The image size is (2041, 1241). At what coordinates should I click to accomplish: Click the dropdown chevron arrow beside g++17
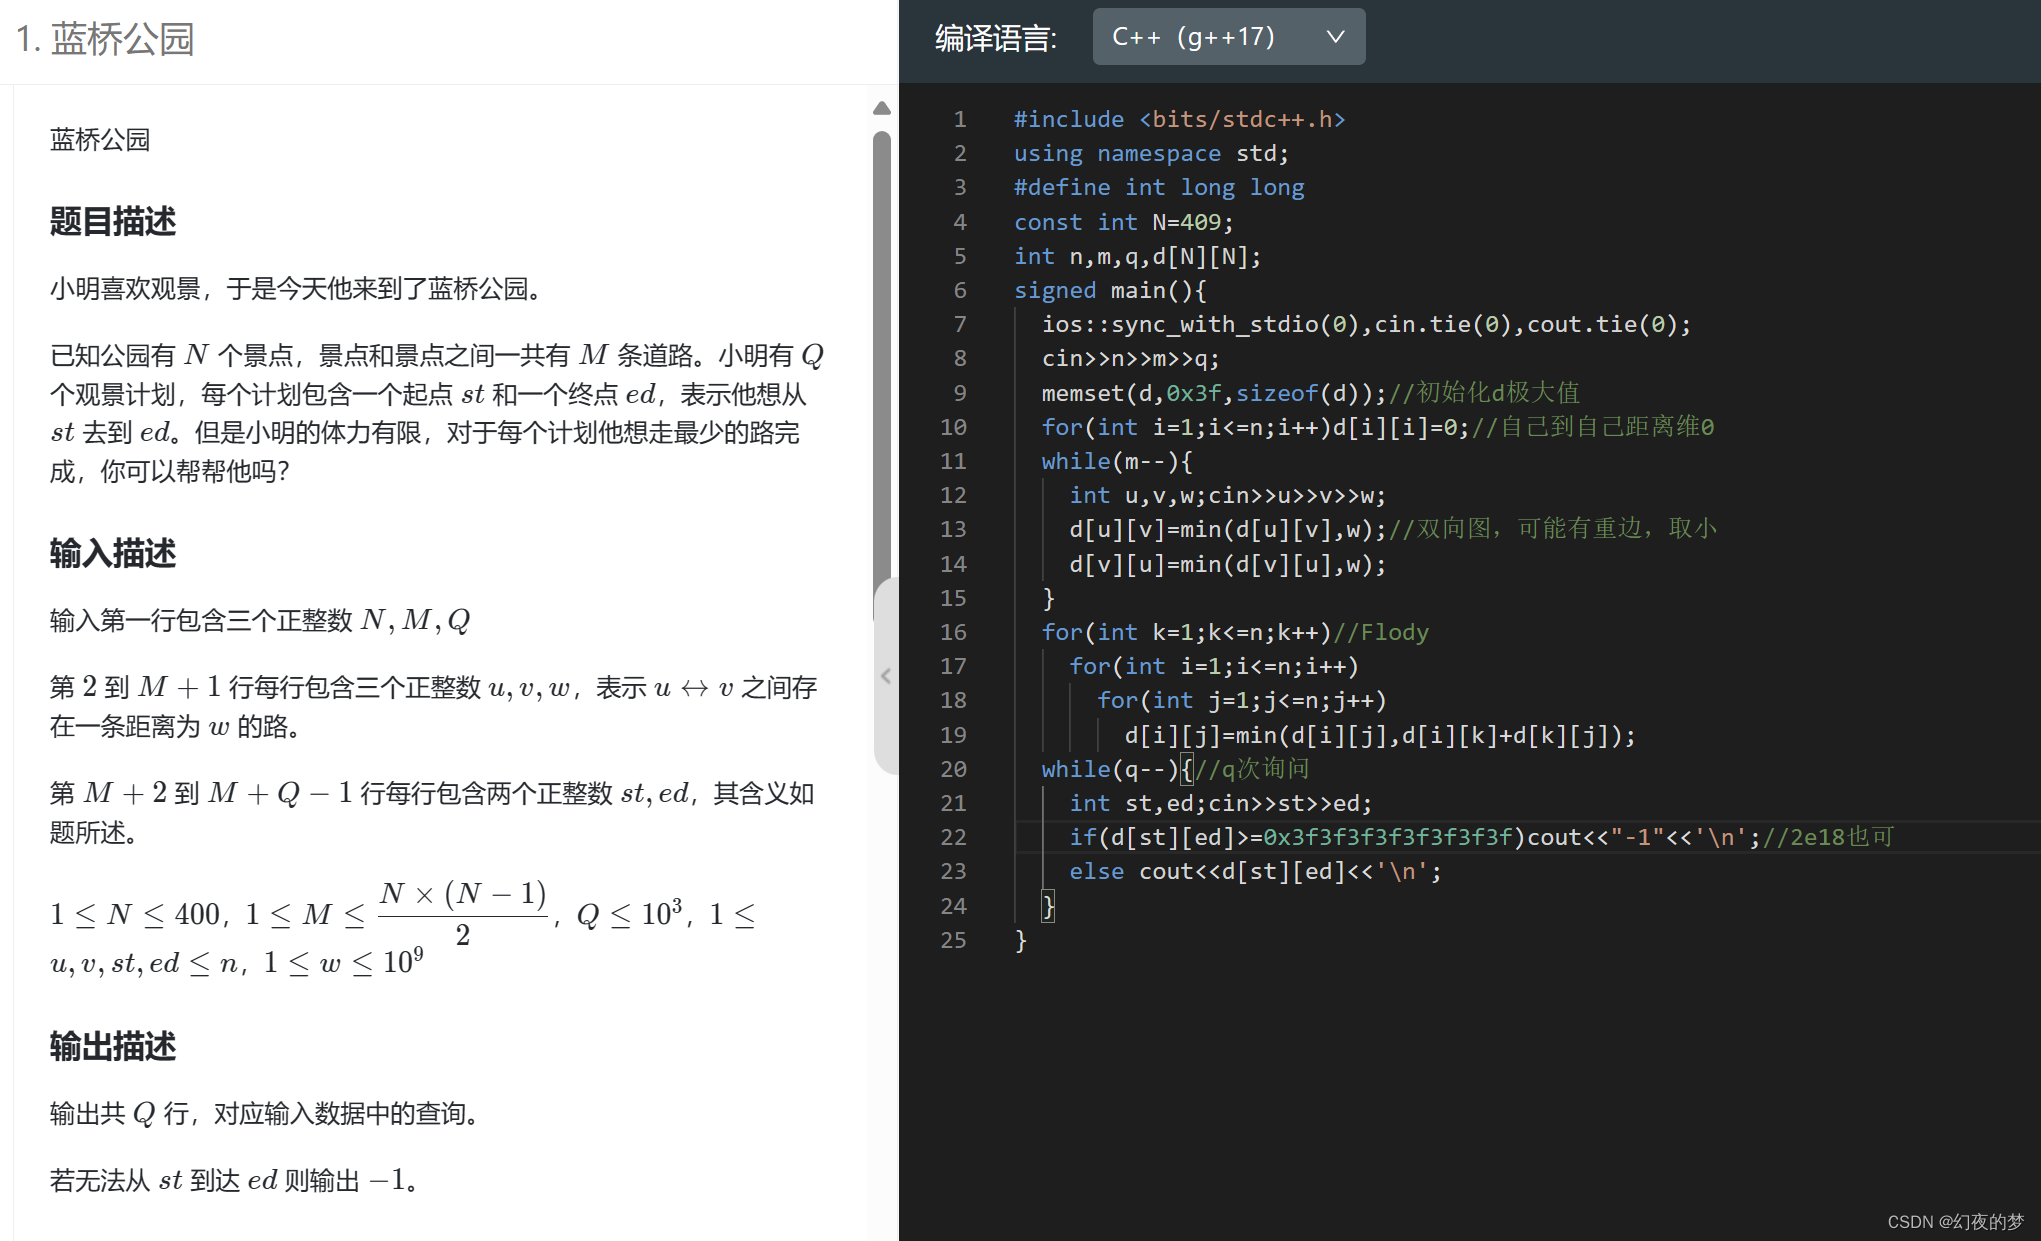click(x=1335, y=37)
